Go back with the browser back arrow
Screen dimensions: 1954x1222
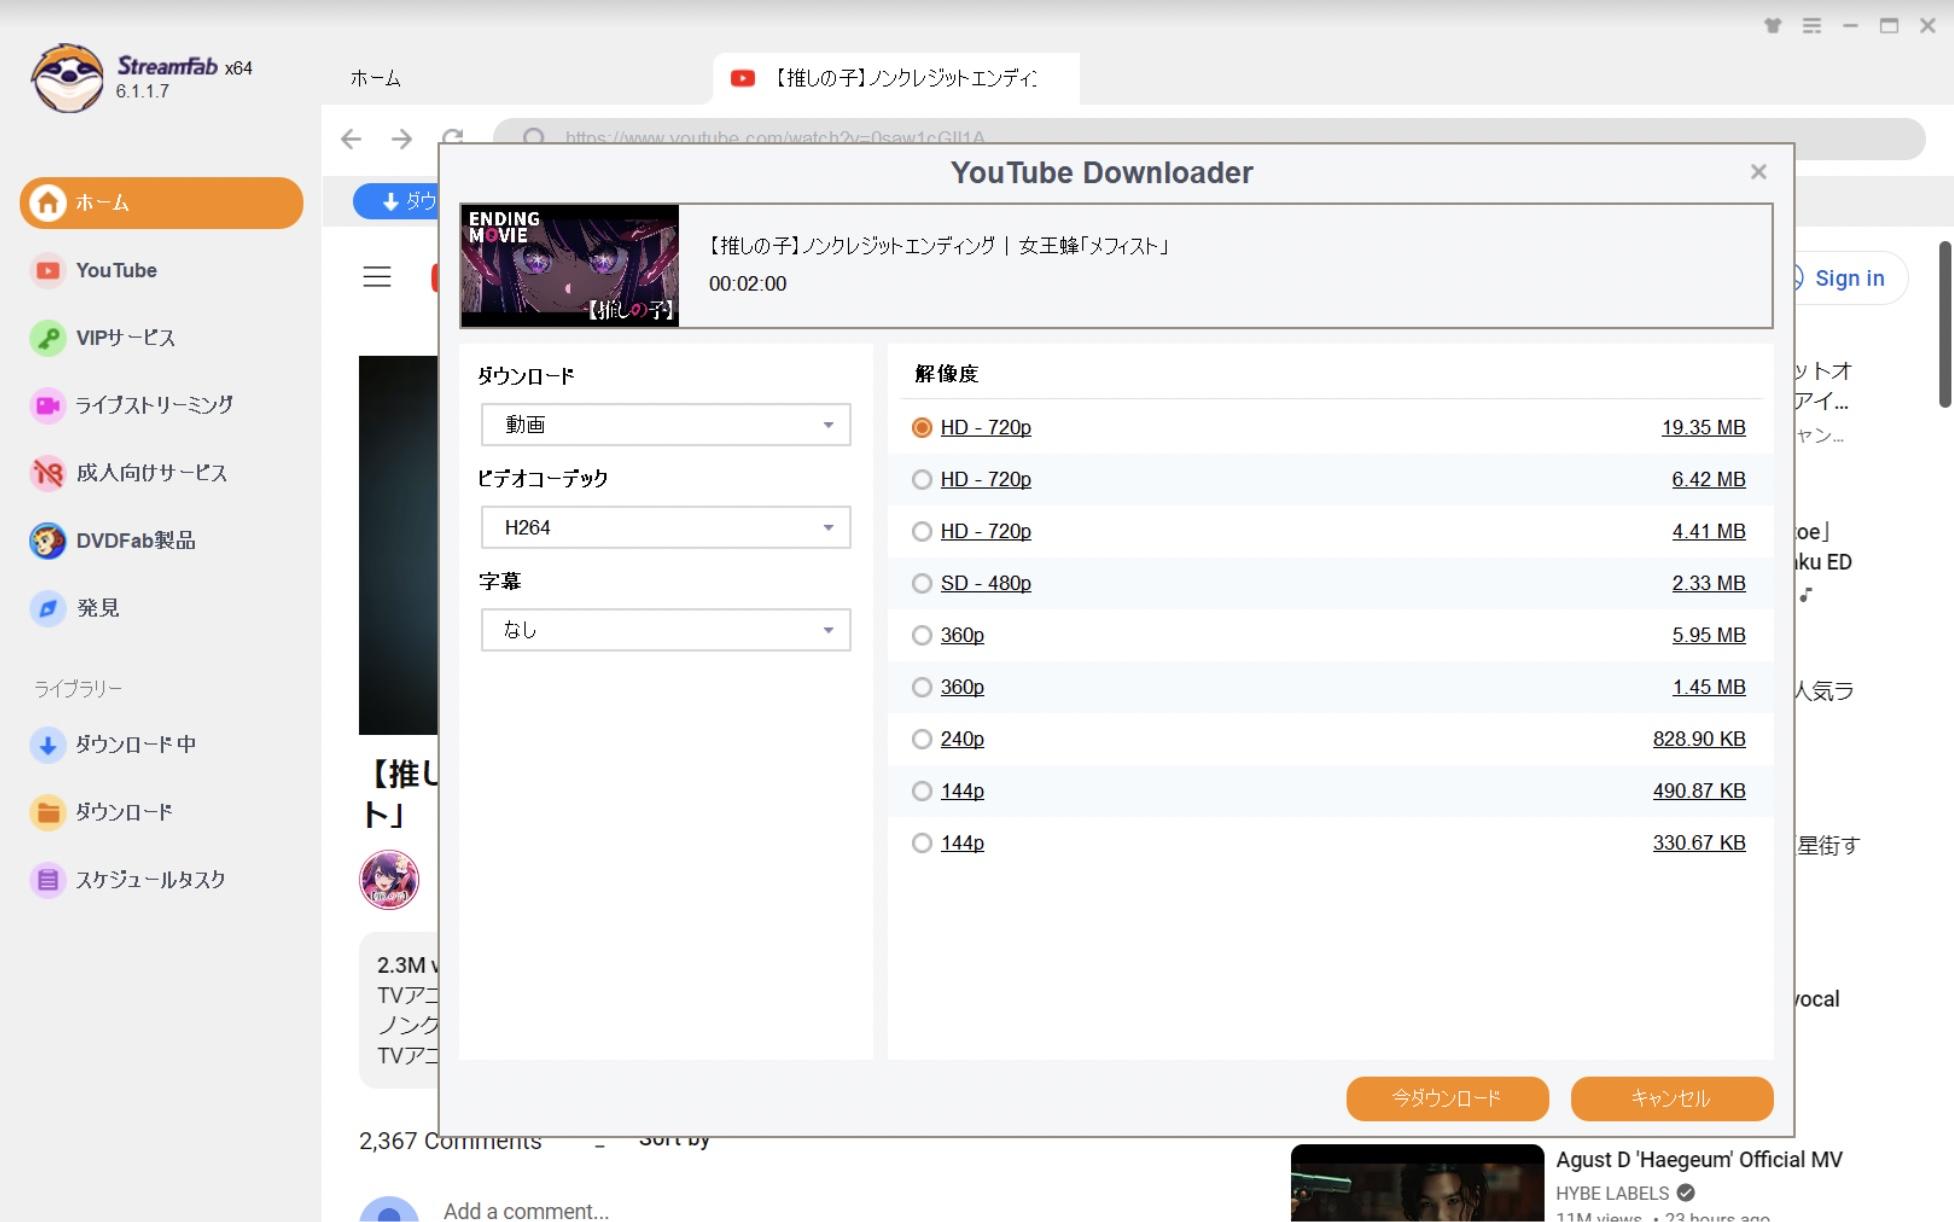pos(351,139)
